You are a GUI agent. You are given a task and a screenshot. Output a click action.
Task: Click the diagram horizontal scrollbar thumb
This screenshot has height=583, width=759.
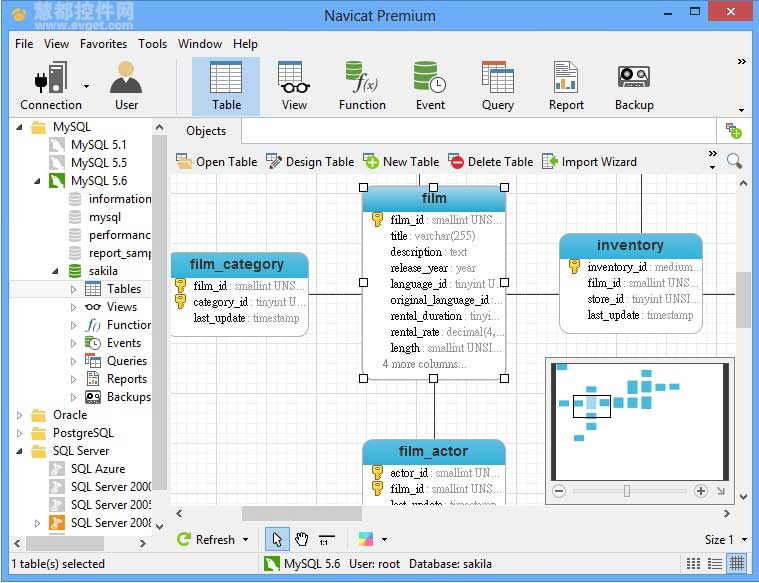[x=302, y=513]
